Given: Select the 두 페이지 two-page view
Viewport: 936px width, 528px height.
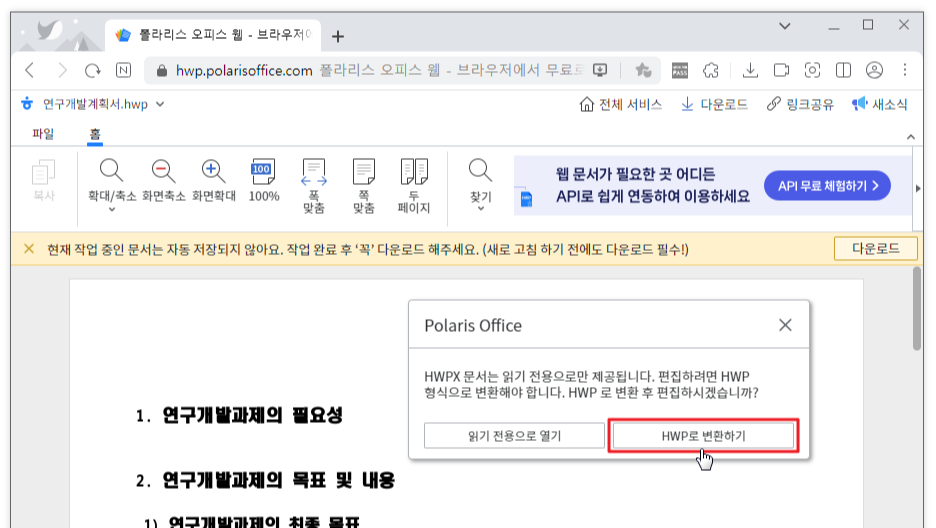Looking at the screenshot, I should 414,186.
